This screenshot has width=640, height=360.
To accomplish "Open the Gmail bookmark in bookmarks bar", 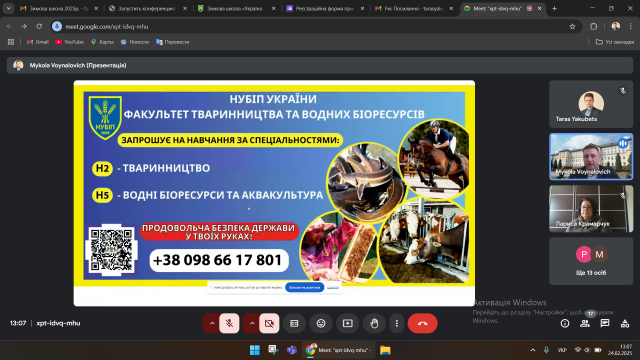I will 38,42.
